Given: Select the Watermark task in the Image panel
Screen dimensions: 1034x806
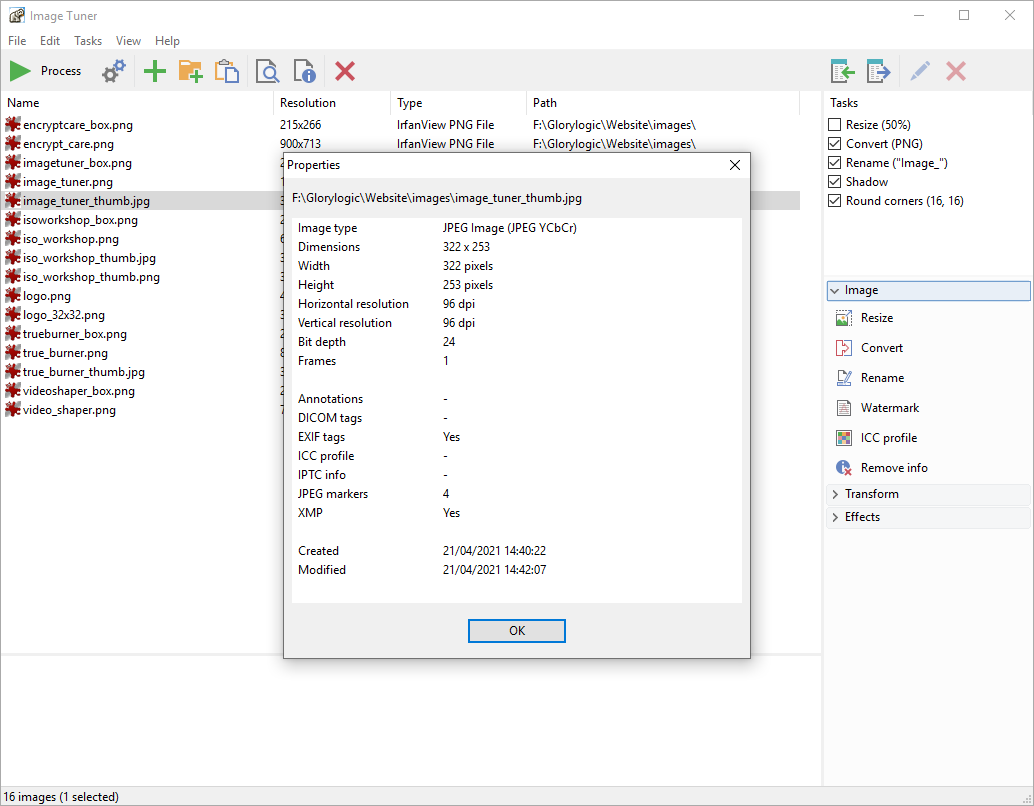Looking at the screenshot, I should pos(886,407).
